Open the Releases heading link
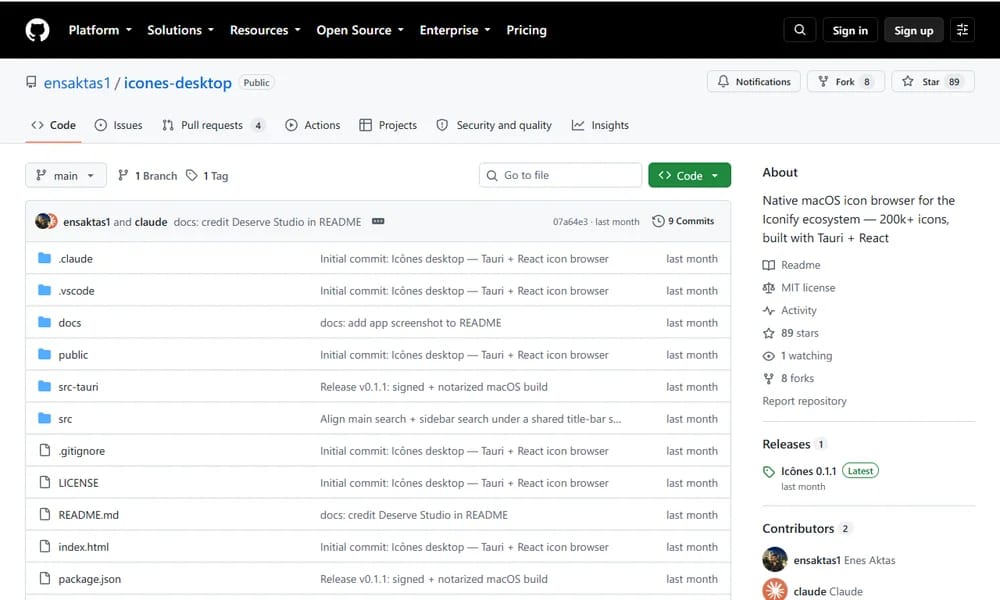The height and width of the screenshot is (600, 1000). point(786,444)
